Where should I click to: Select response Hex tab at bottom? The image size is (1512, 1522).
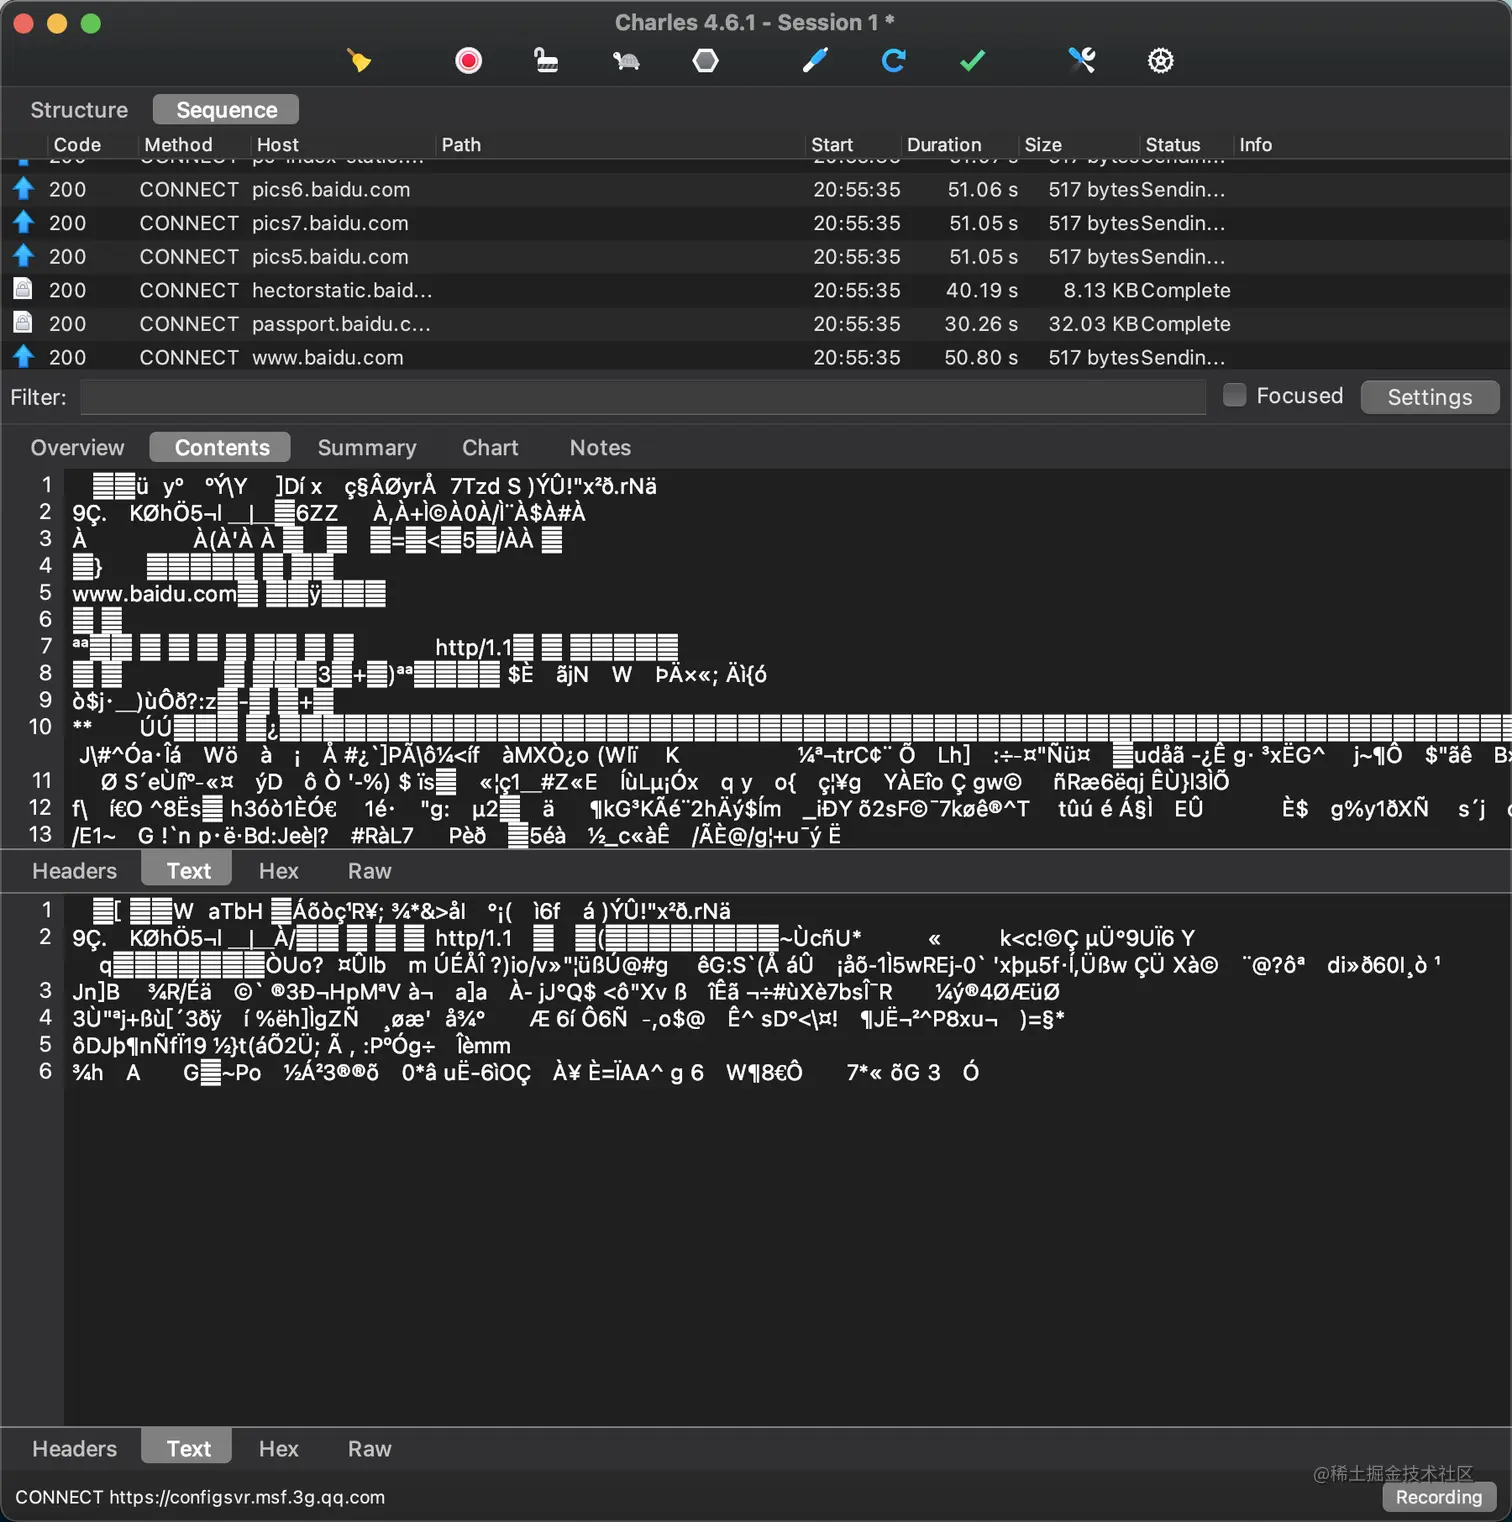click(278, 1449)
